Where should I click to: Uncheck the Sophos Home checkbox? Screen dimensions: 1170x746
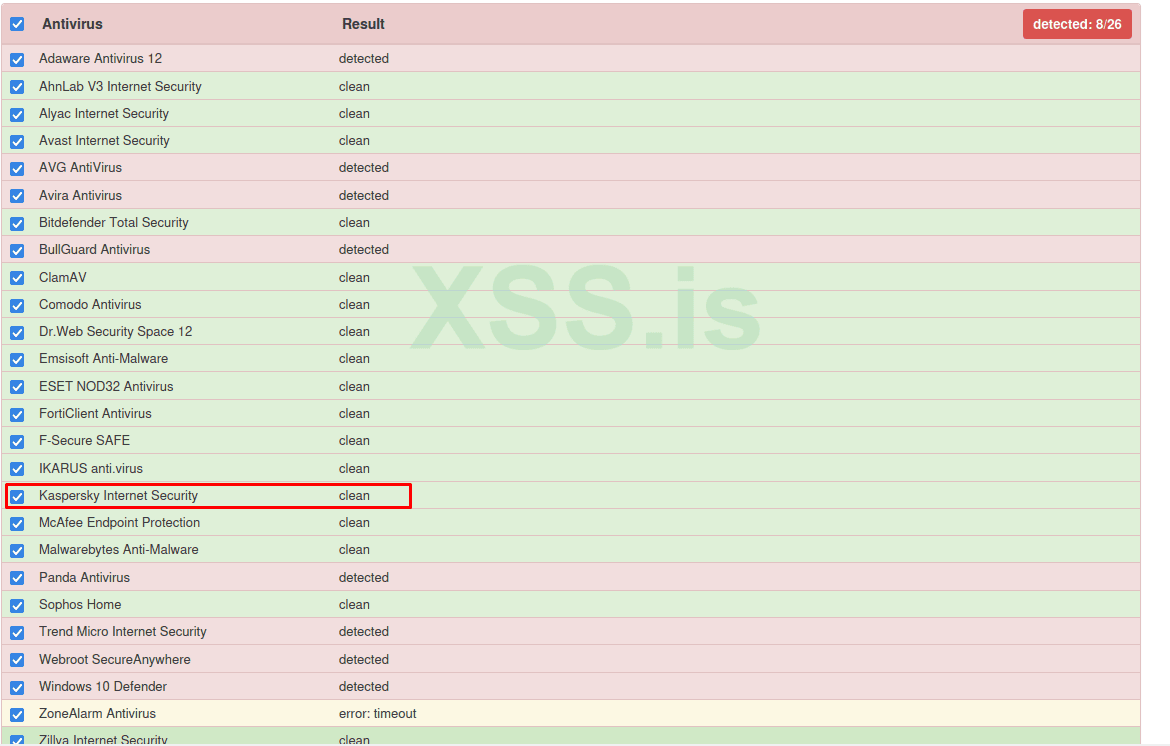click(x=17, y=606)
